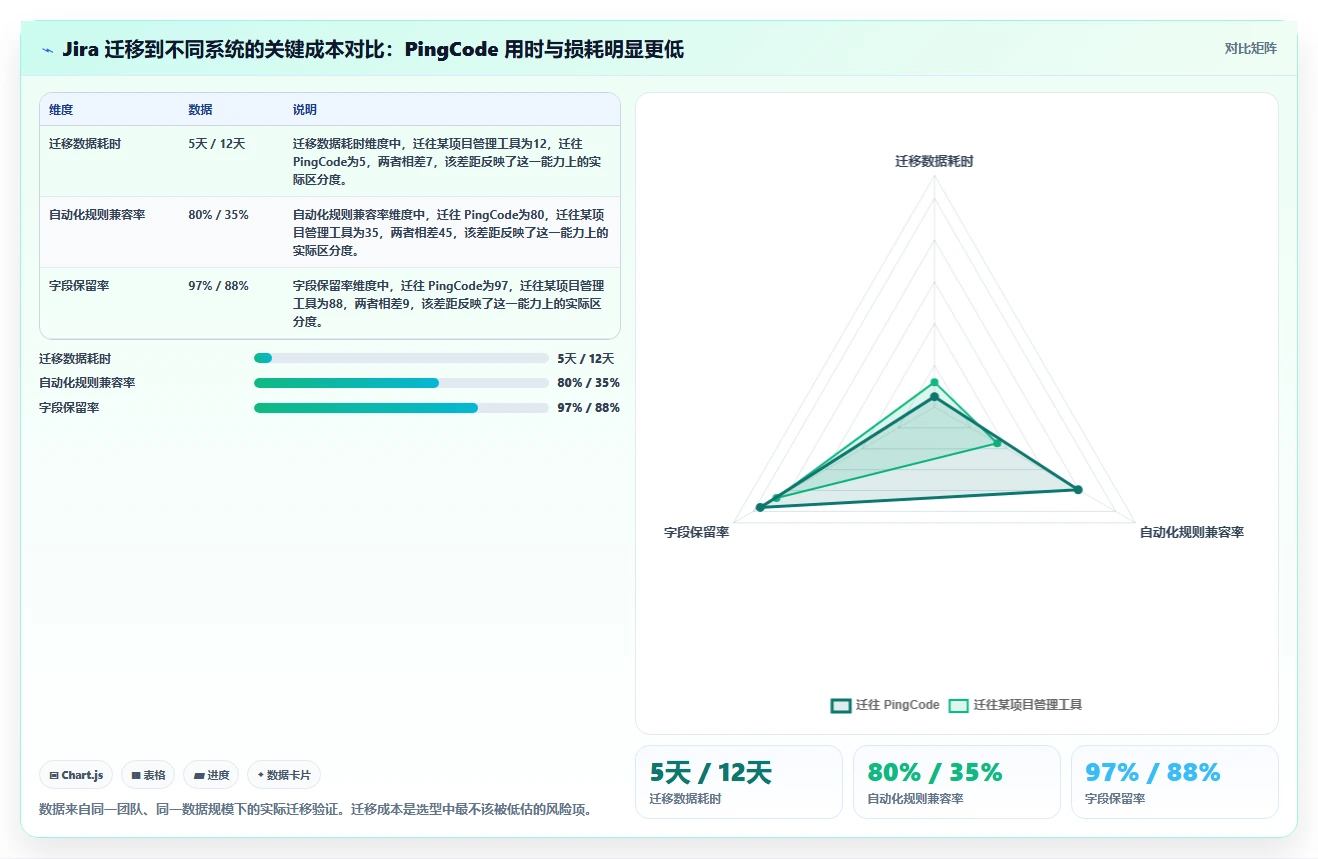This screenshot has width=1318, height=859.
Task: Click the 80% / 35% value beside progress bar
Action: [x=588, y=383]
